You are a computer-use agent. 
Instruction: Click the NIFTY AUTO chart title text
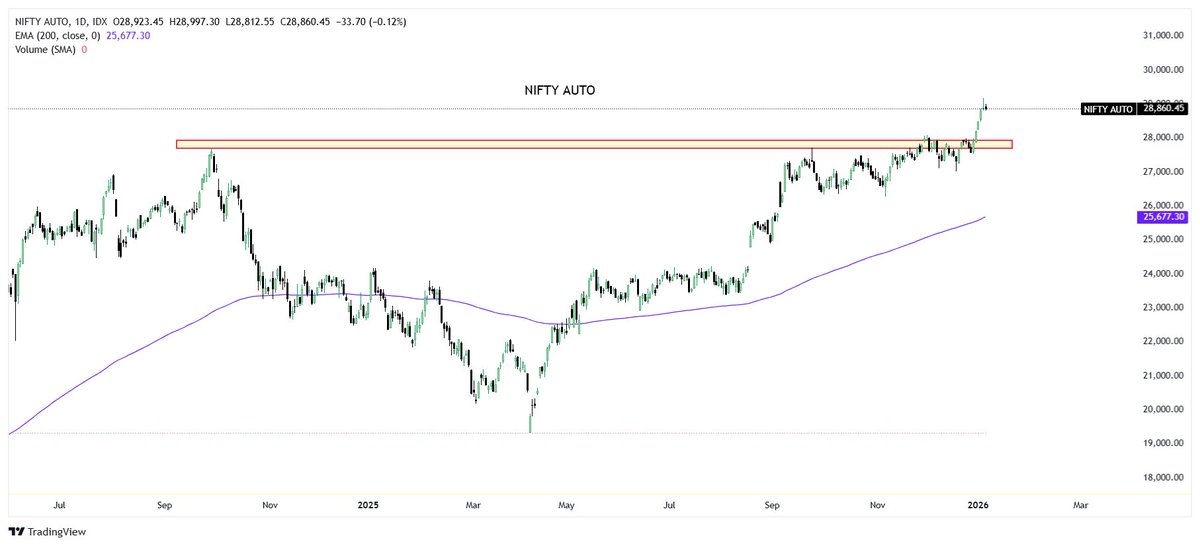[x=560, y=90]
